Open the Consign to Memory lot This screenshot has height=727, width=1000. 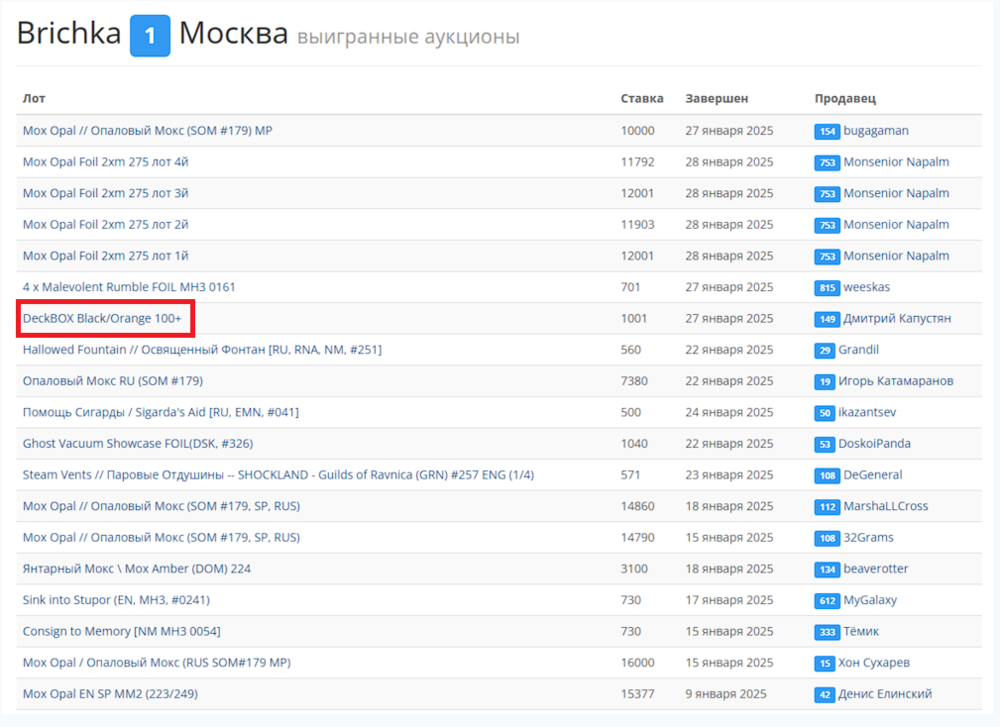[x=121, y=631]
